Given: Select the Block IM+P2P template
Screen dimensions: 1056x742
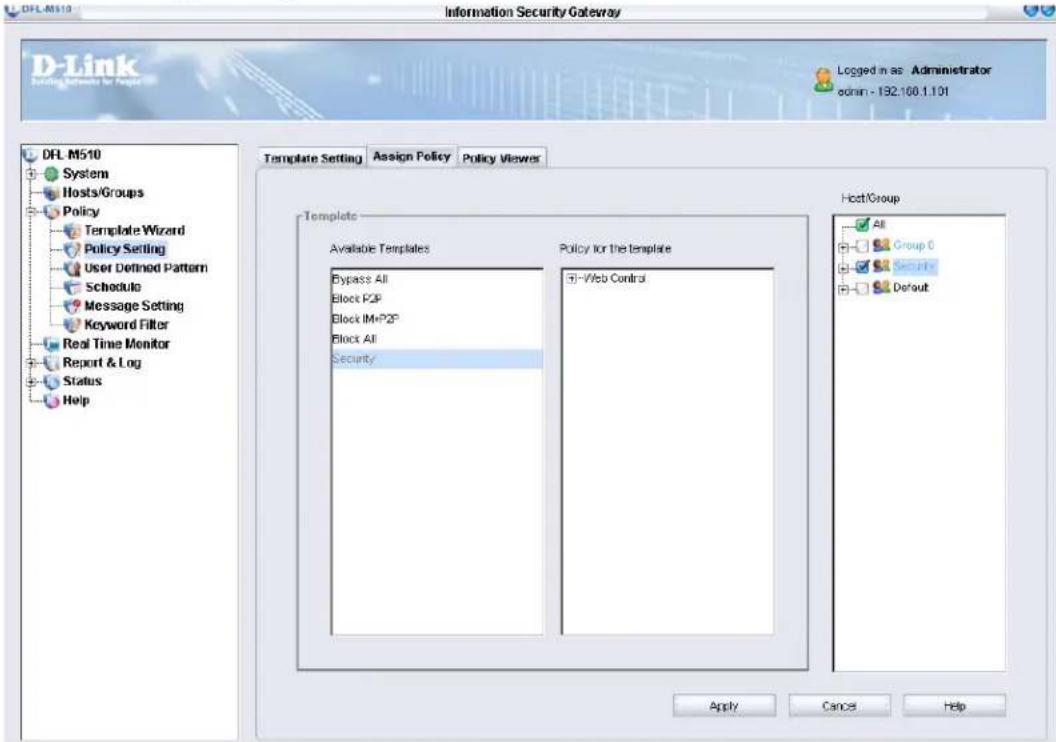Looking at the screenshot, I should point(436,319).
